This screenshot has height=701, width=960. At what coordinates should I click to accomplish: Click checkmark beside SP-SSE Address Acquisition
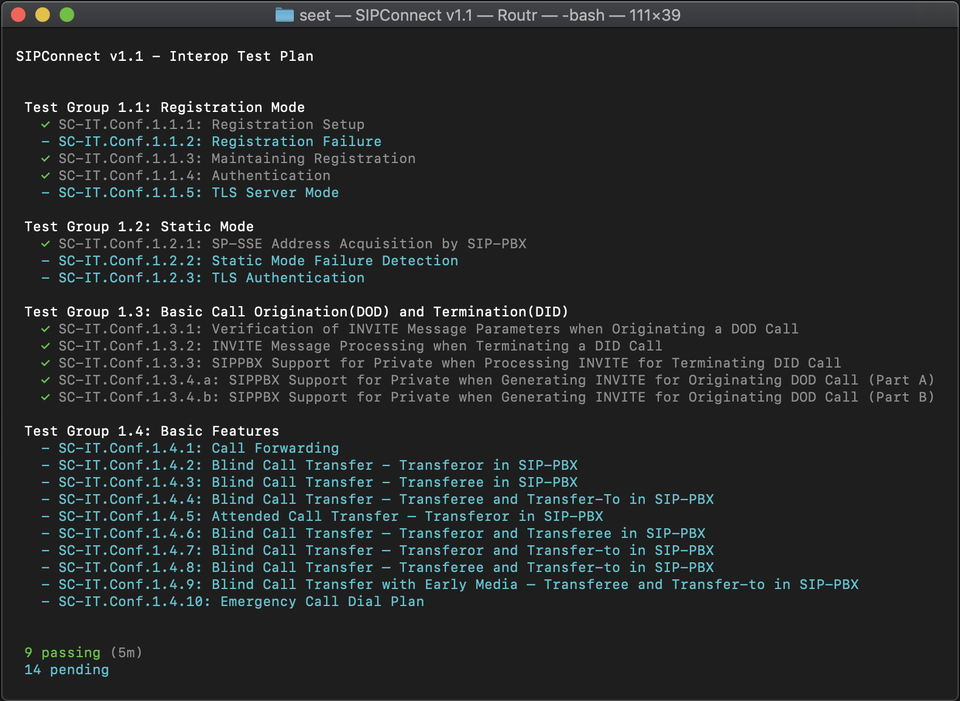click(45, 244)
